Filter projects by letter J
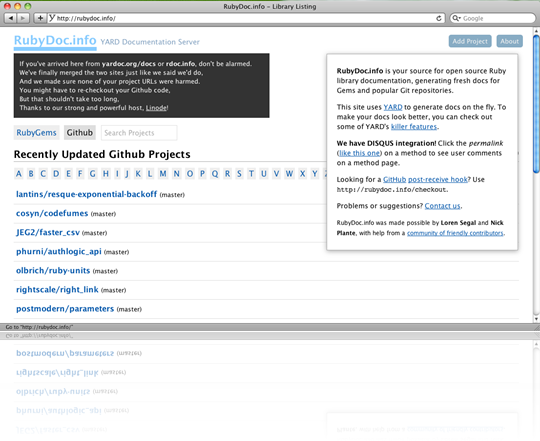This screenshot has width=540, height=441. (127, 174)
